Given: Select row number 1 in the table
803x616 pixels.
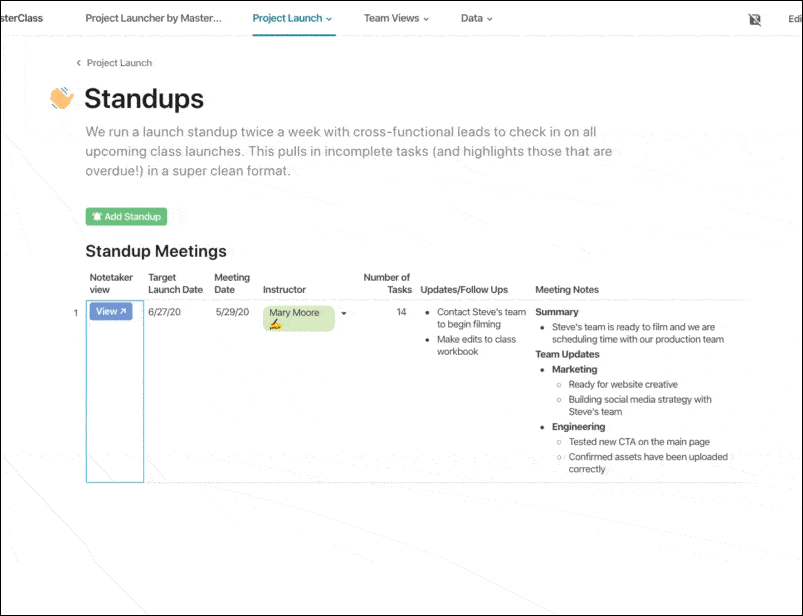Looking at the screenshot, I should [x=75, y=313].
